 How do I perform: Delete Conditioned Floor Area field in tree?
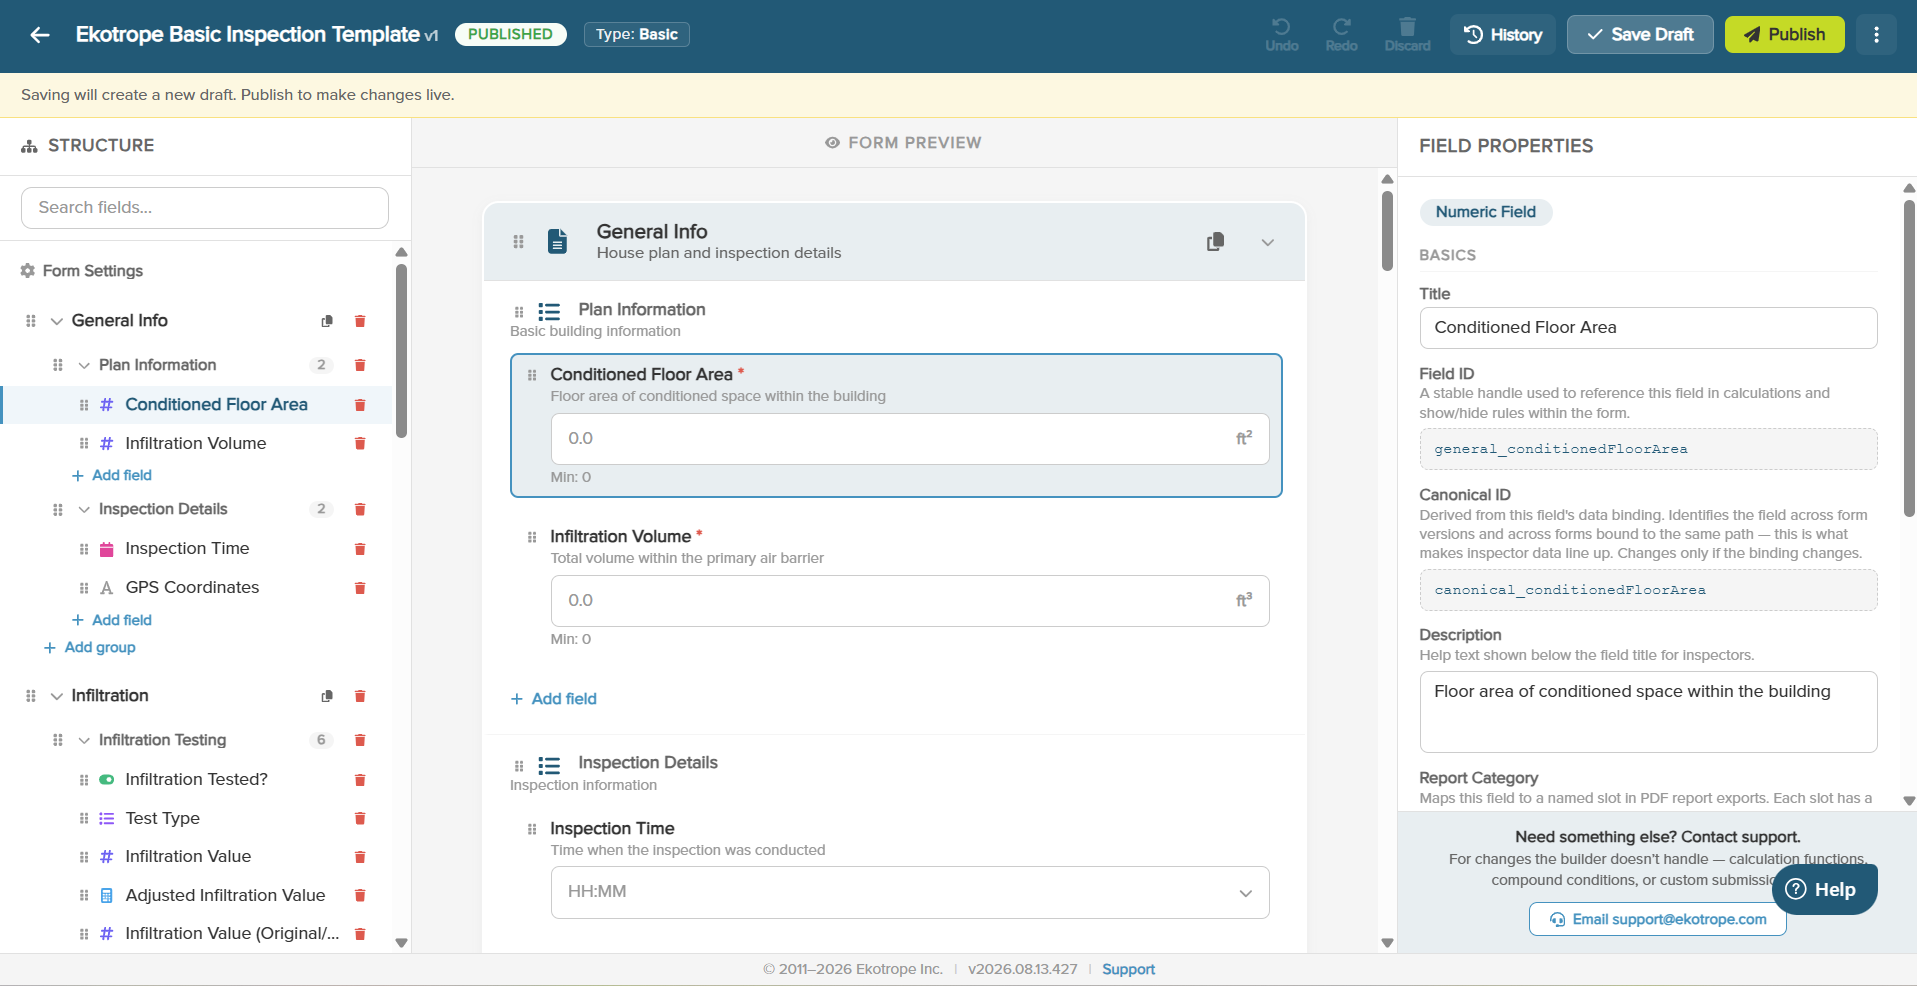pyautogui.click(x=360, y=405)
